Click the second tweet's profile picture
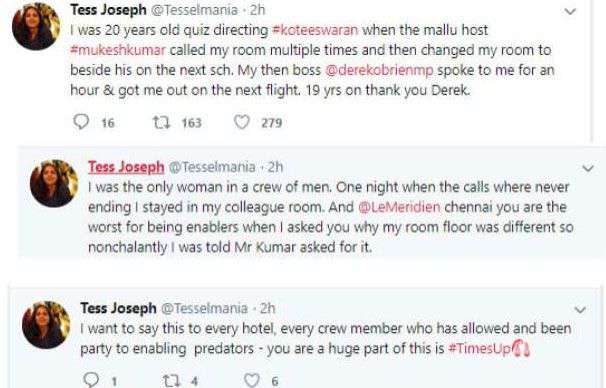This screenshot has height=388, width=606. (x=54, y=183)
